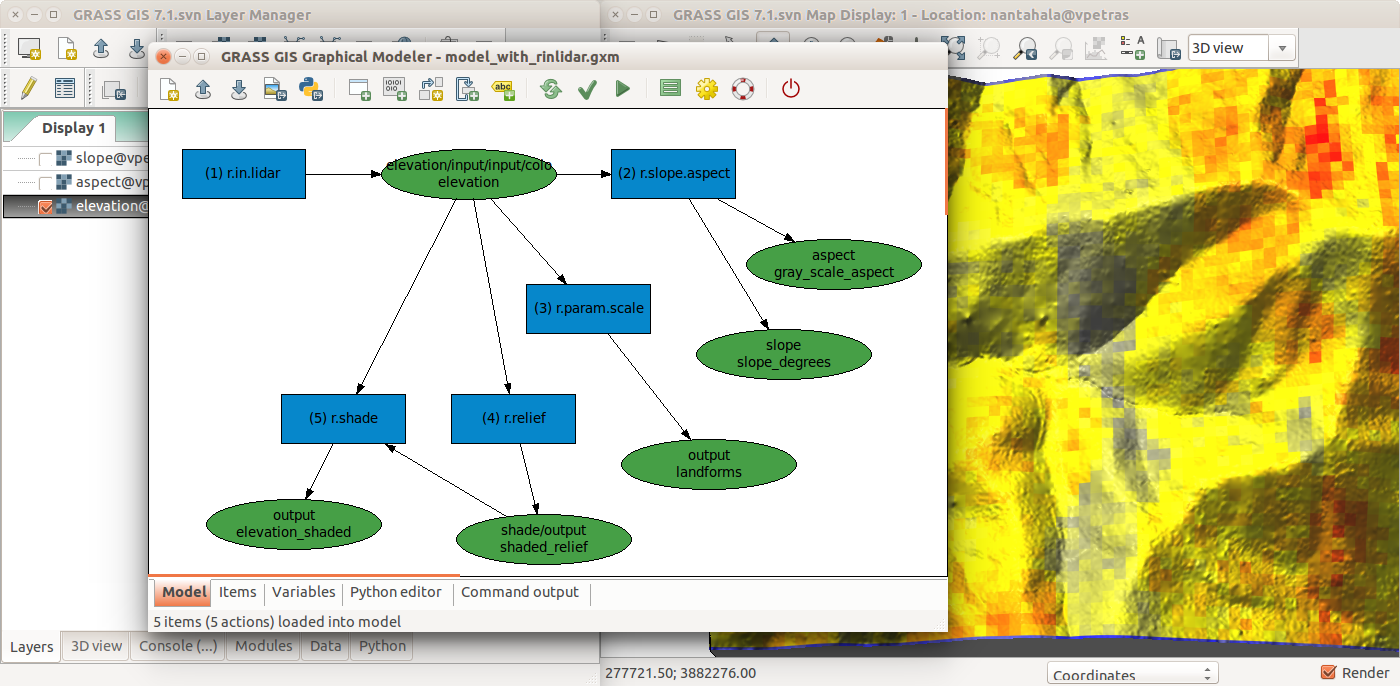Select the r.slope.aspect action block

673,173
